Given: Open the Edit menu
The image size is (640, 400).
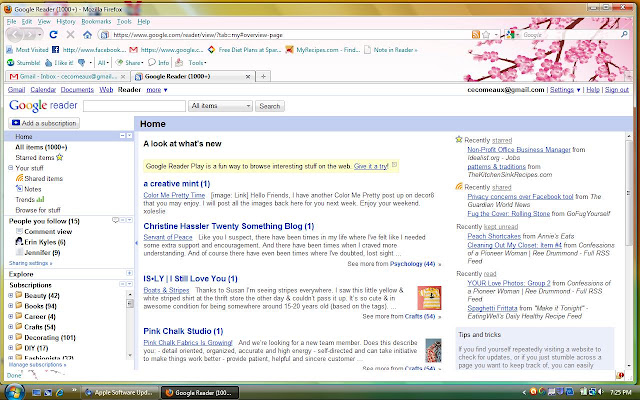Looking at the screenshot, I should 27,22.
